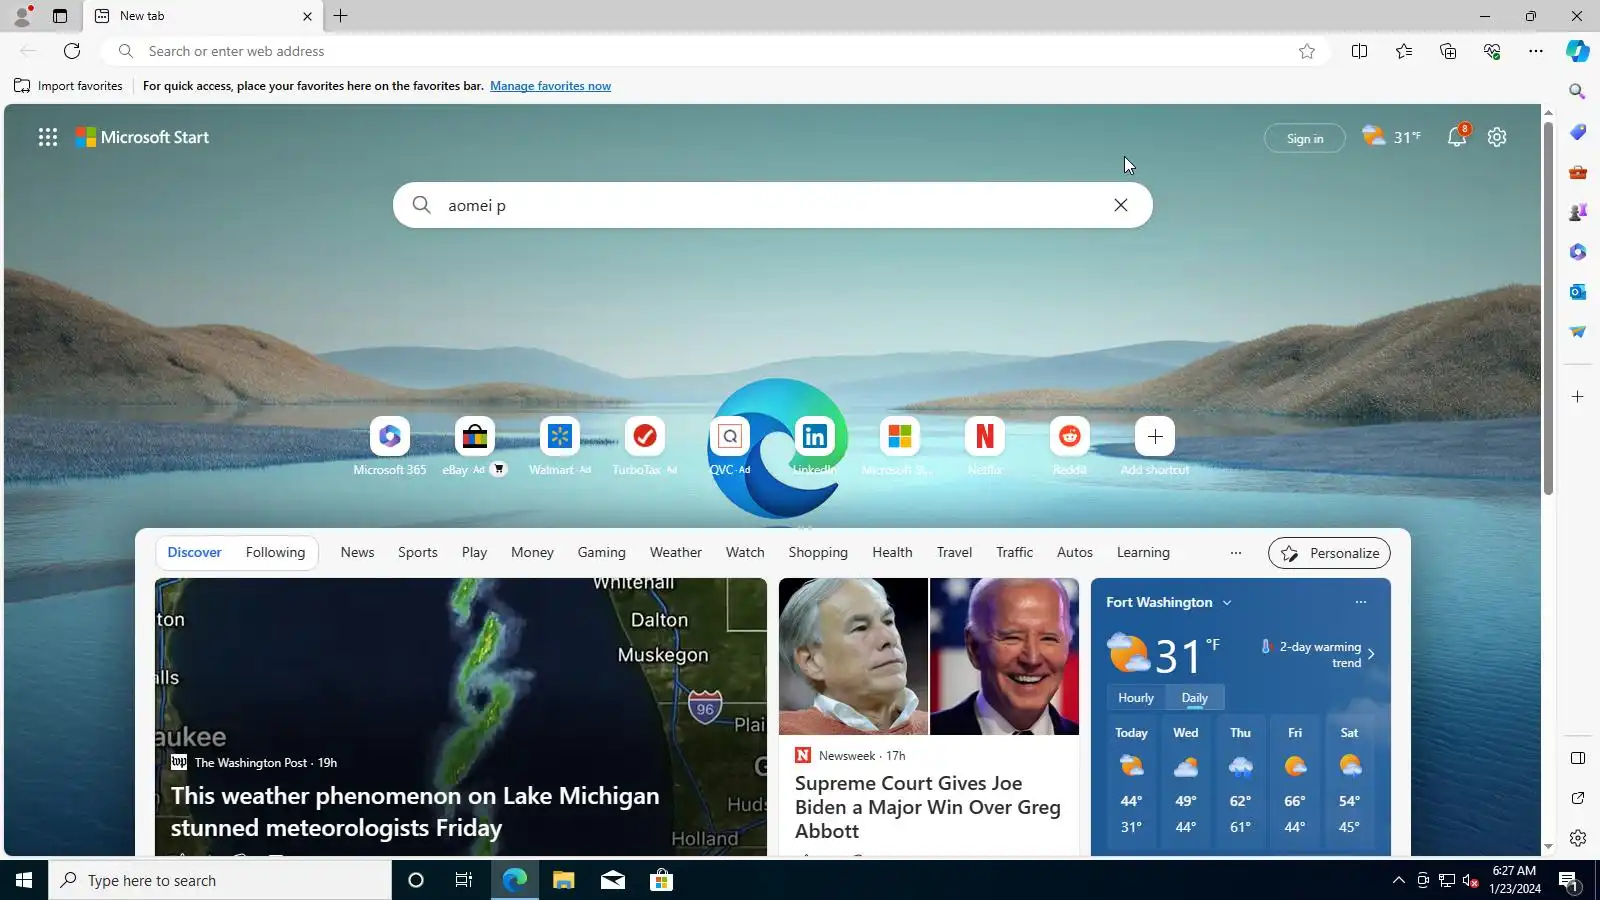This screenshot has width=1600, height=900.
Task: Open the News category
Action: click(x=357, y=553)
